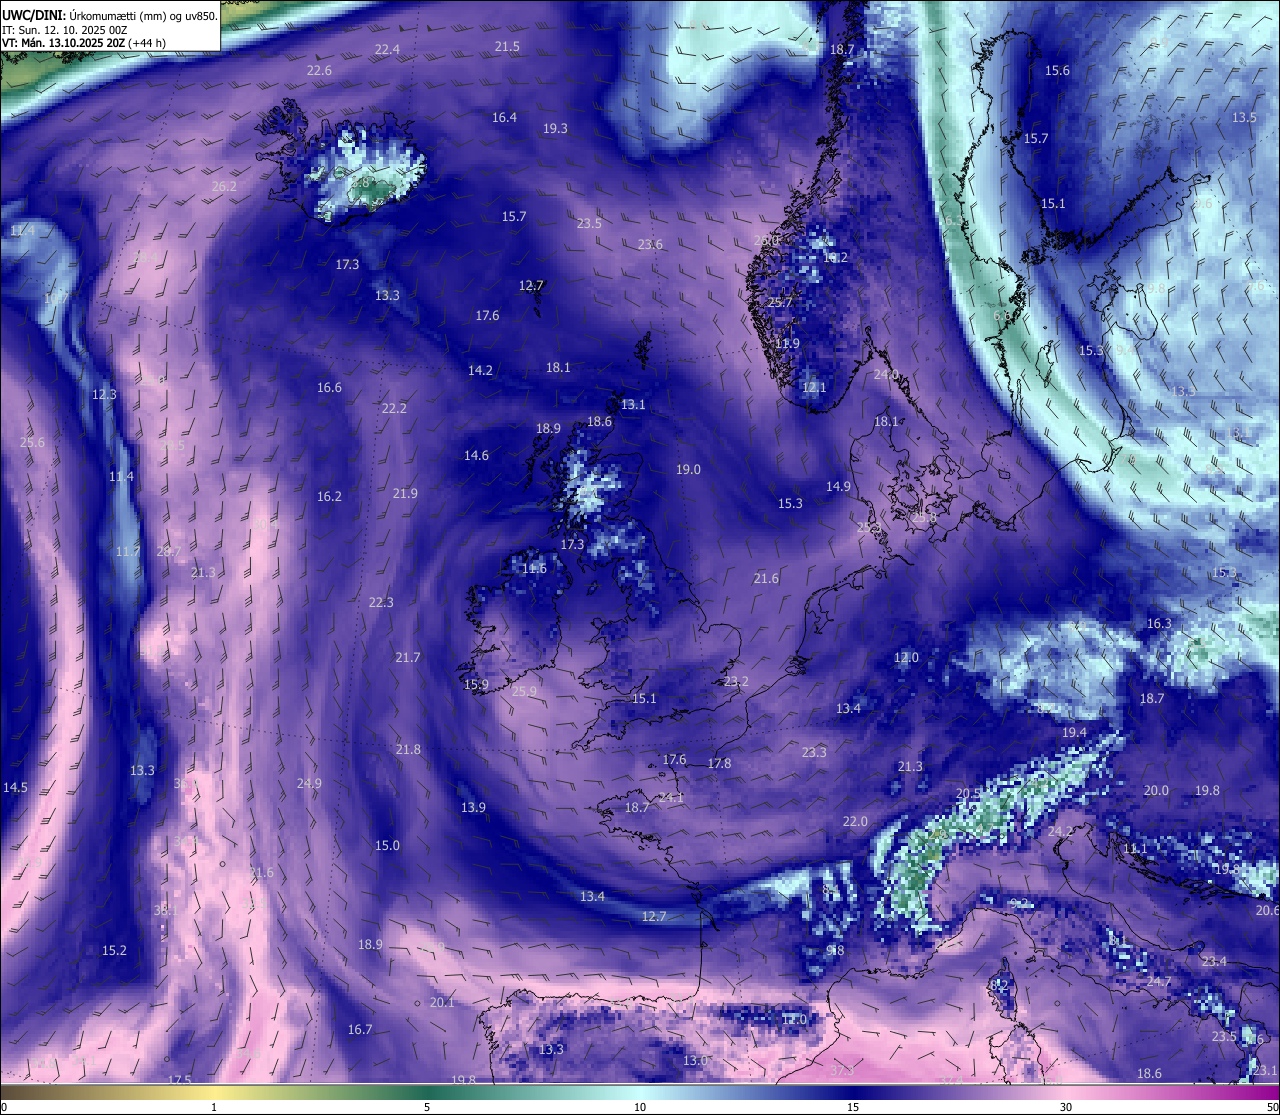Click the value 16.2 on the map

coord(329,496)
